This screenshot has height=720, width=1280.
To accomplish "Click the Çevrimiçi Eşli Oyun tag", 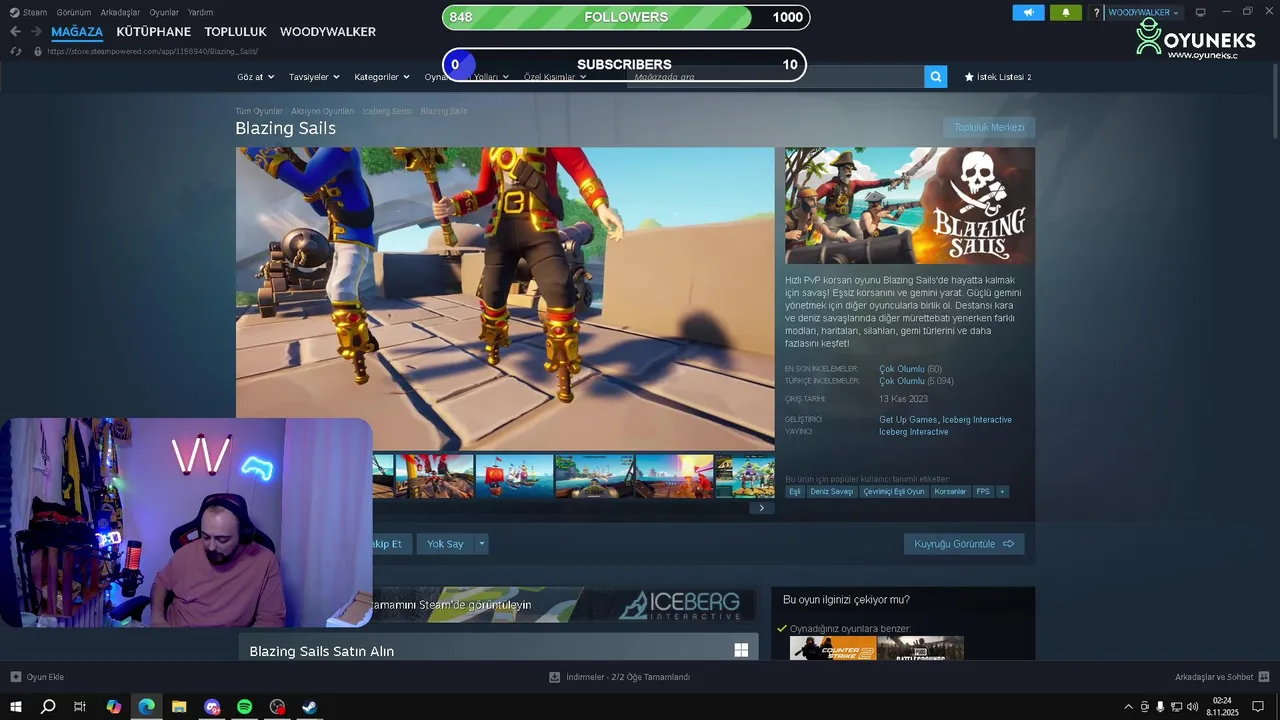I will click(x=894, y=491).
